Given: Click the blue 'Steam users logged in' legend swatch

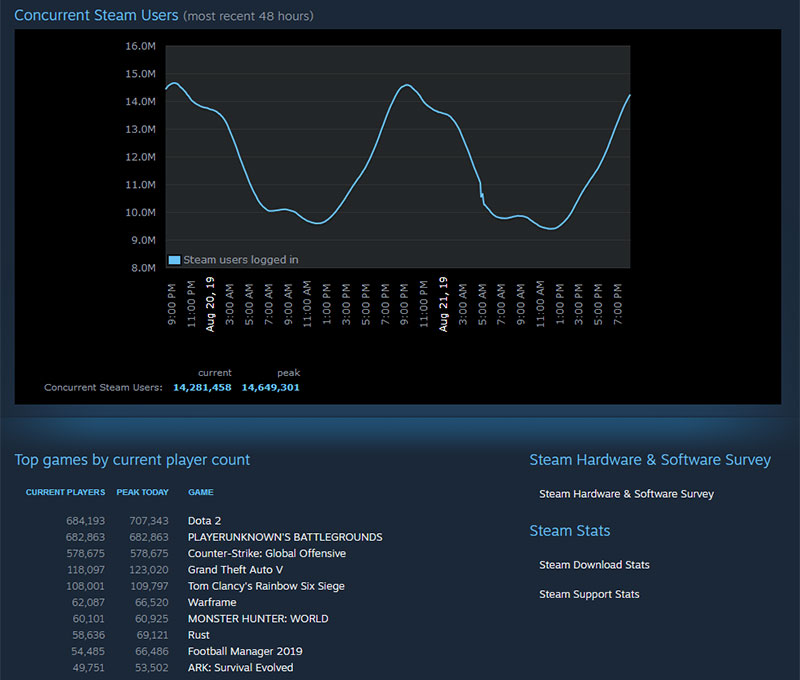Looking at the screenshot, I should click(174, 260).
